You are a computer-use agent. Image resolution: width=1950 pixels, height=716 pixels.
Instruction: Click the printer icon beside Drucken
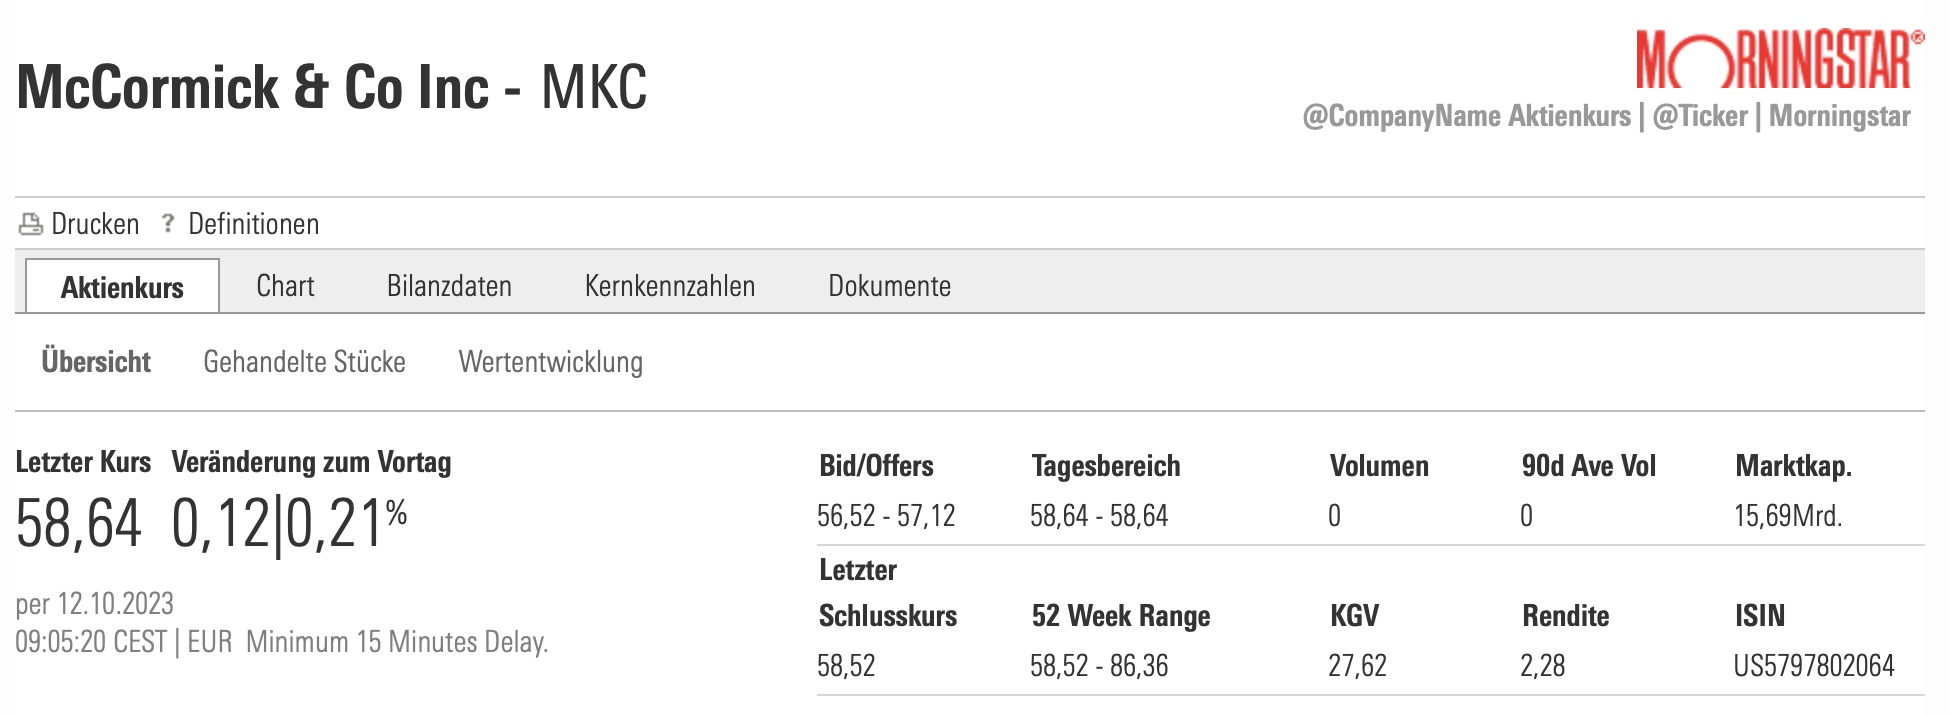(x=30, y=224)
